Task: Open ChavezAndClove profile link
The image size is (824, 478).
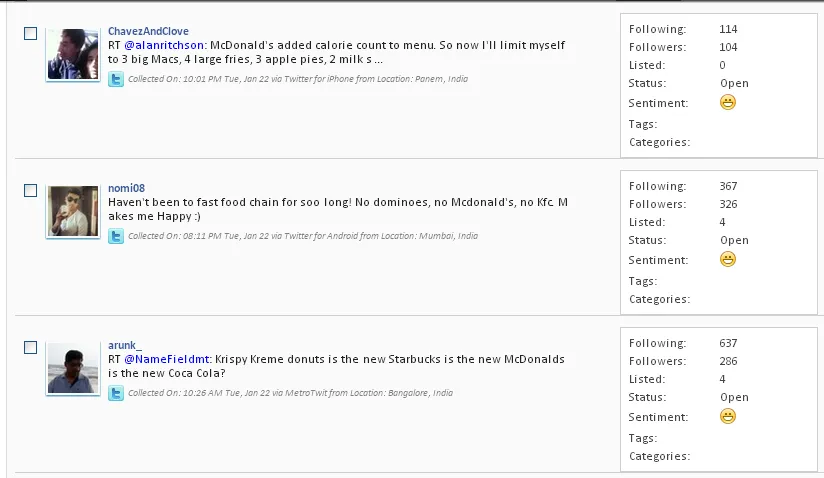Action: 148,31
